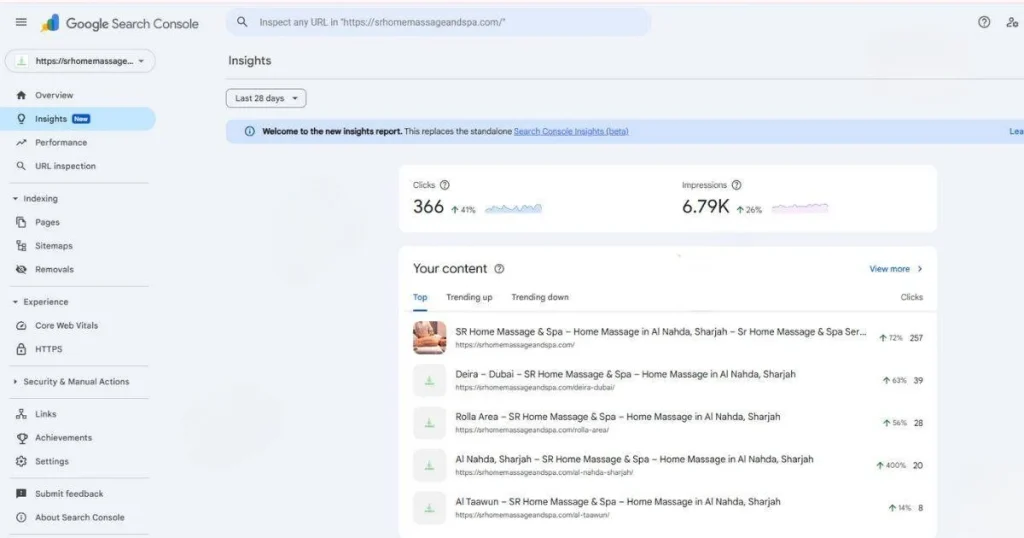Click the info icon in welcome banner

point(249,131)
